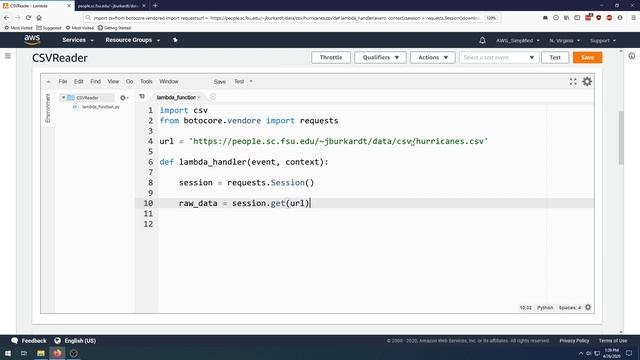This screenshot has height=360, width=640.
Task: Open the browser library icon
Action: pyautogui.click(x=567, y=18)
